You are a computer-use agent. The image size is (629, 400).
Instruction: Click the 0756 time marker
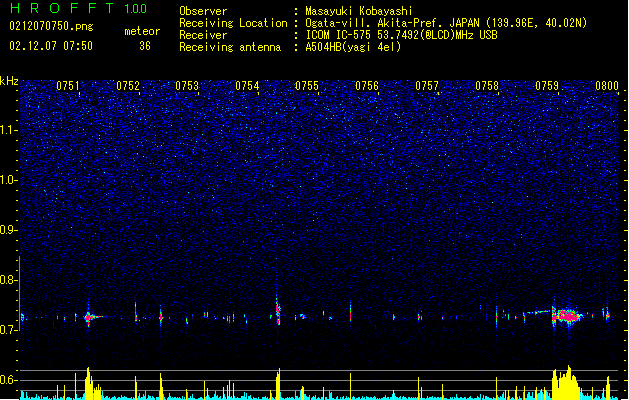click(x=367, y=86)
